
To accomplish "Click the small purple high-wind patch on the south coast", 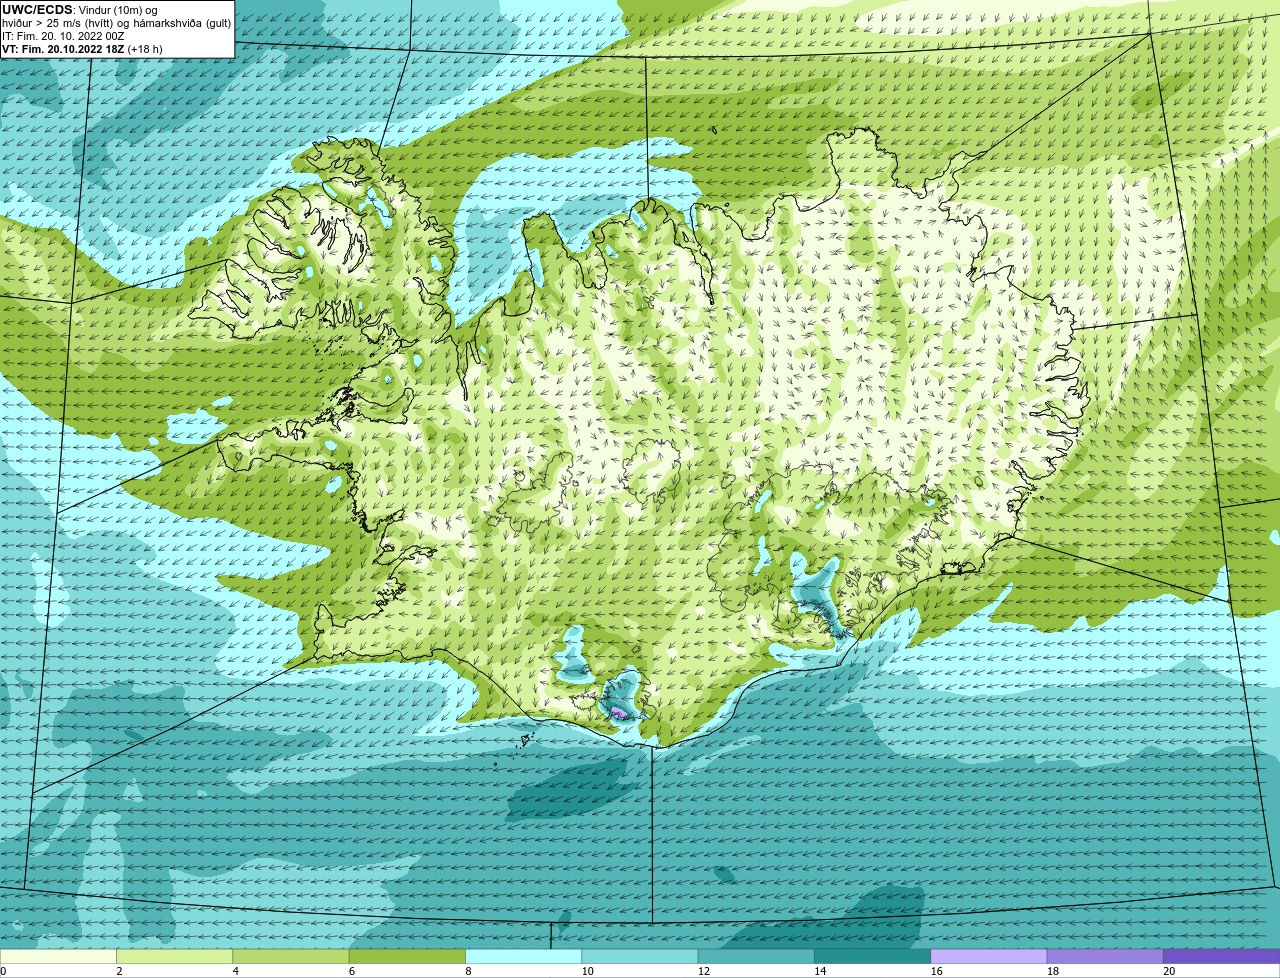I will (620, 712).
